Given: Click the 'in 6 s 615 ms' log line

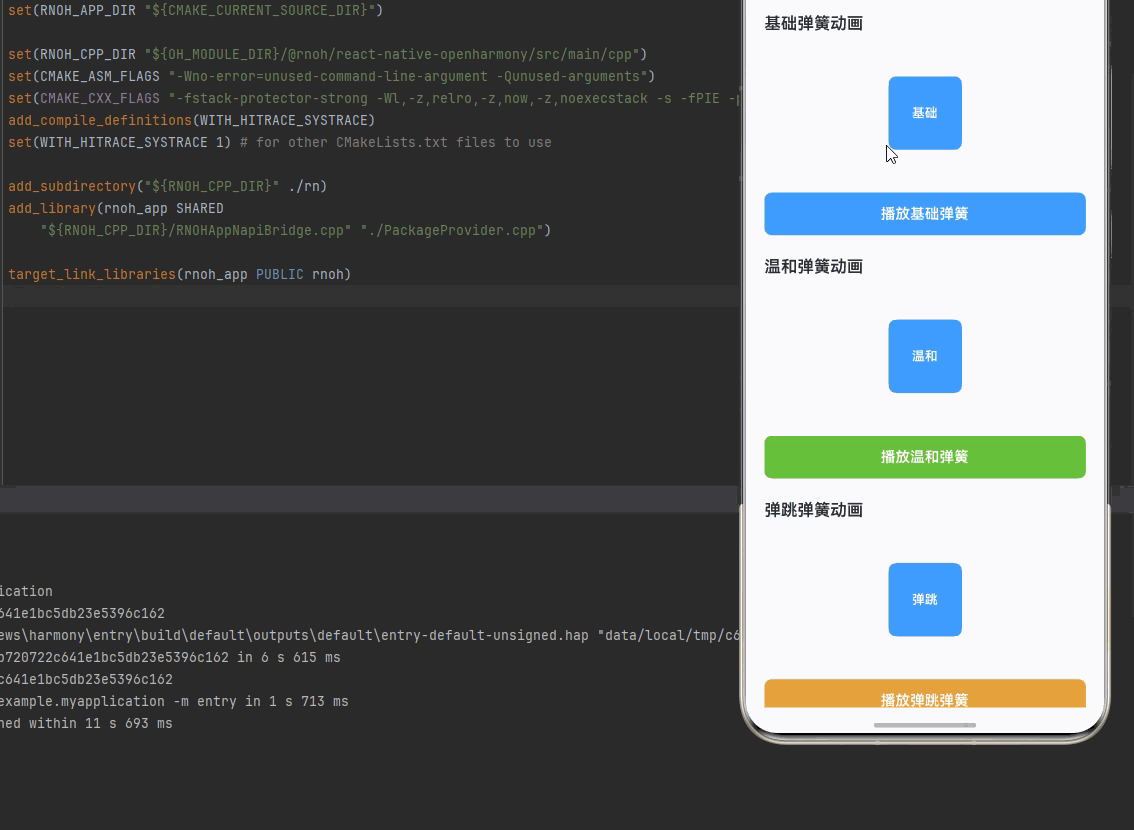Looking at the screenshot, I should pos(170,657).
